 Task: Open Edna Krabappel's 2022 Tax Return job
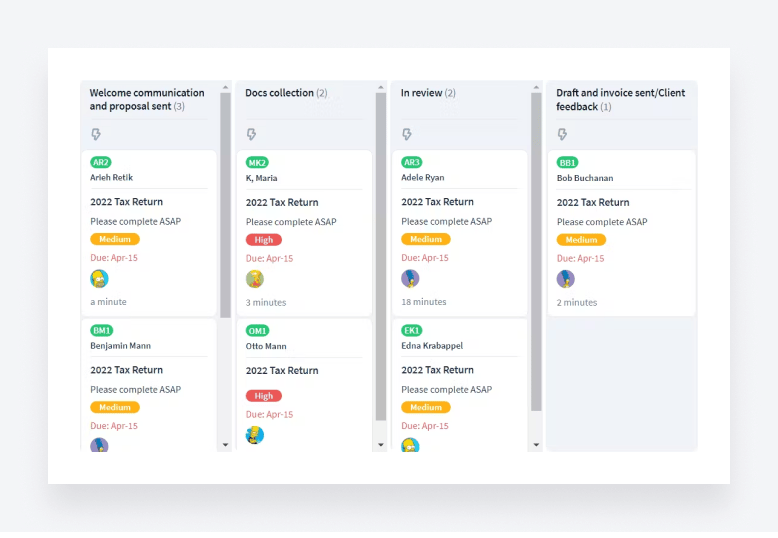(438, 370)
